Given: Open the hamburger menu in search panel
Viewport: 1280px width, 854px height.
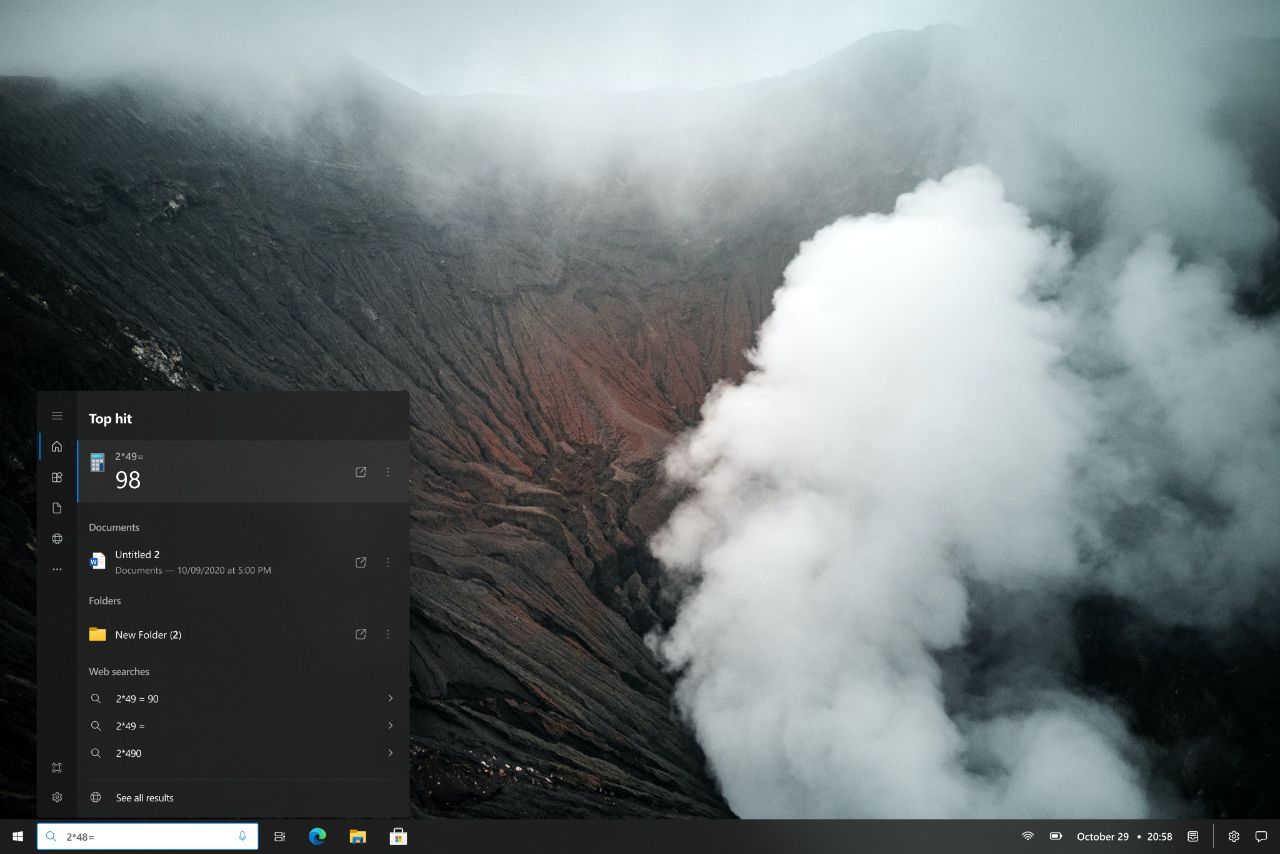Looking at the screenshot, I should tap(57, 416).
